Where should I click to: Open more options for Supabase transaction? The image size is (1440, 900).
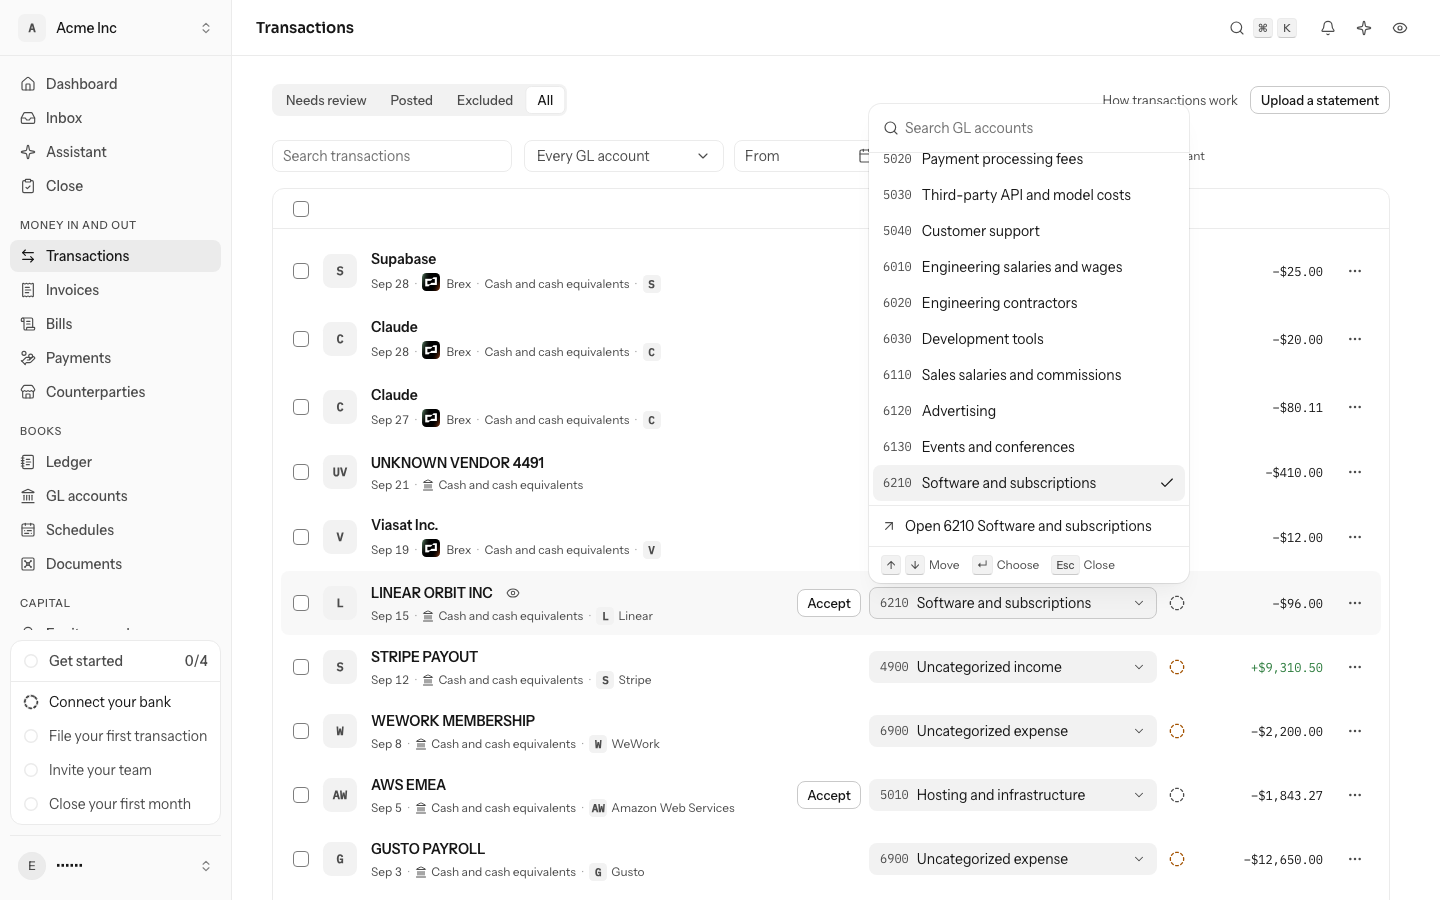(1355, 271)
